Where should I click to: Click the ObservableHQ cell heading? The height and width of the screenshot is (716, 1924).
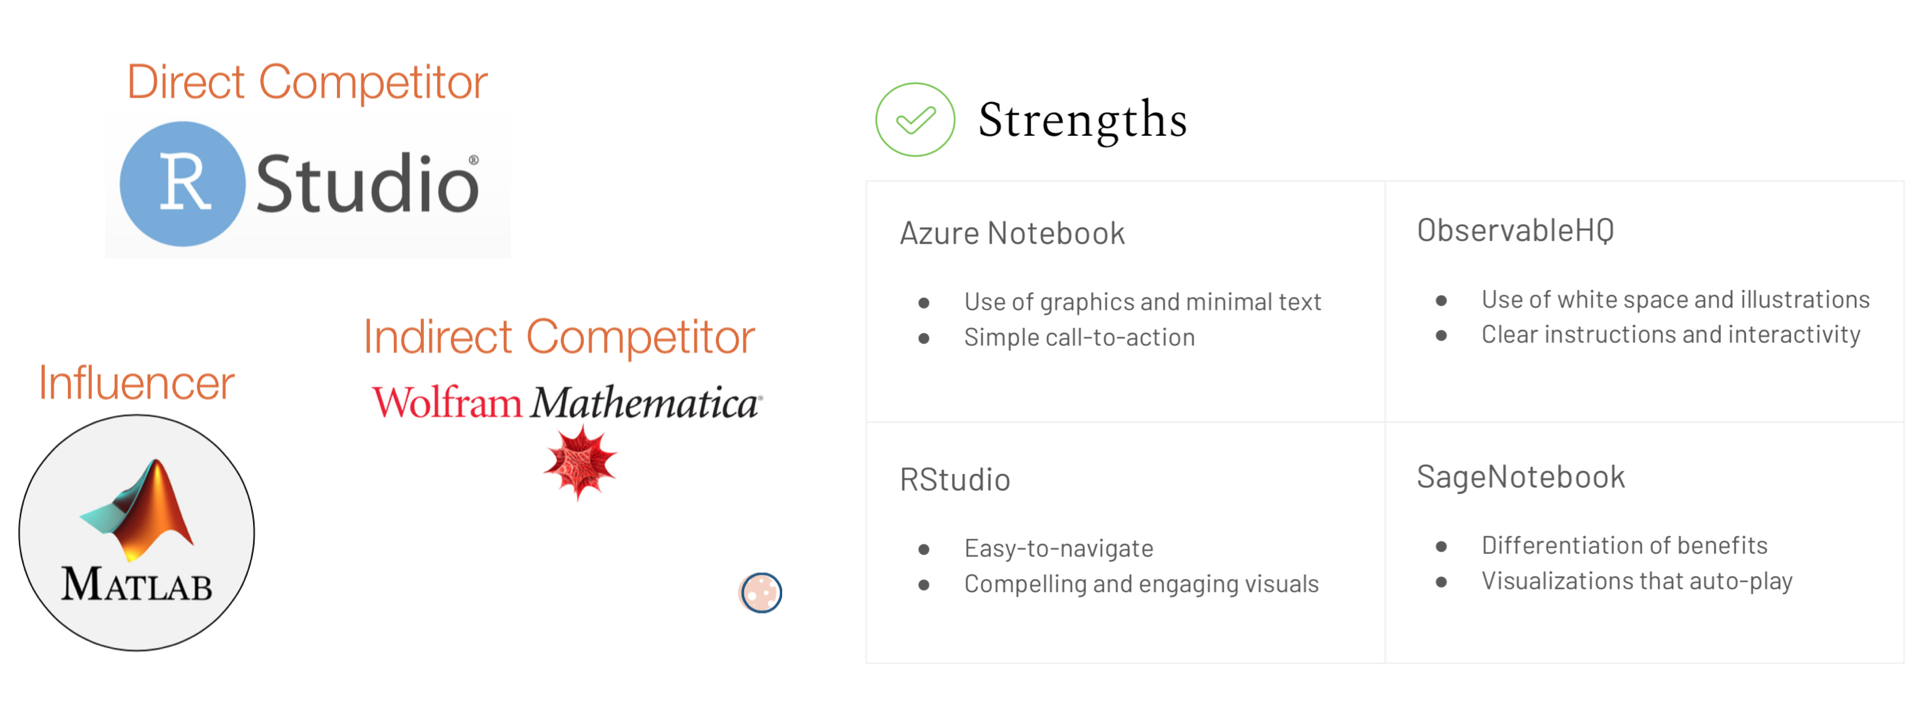pyautogui.click(x=1515, y=231)
